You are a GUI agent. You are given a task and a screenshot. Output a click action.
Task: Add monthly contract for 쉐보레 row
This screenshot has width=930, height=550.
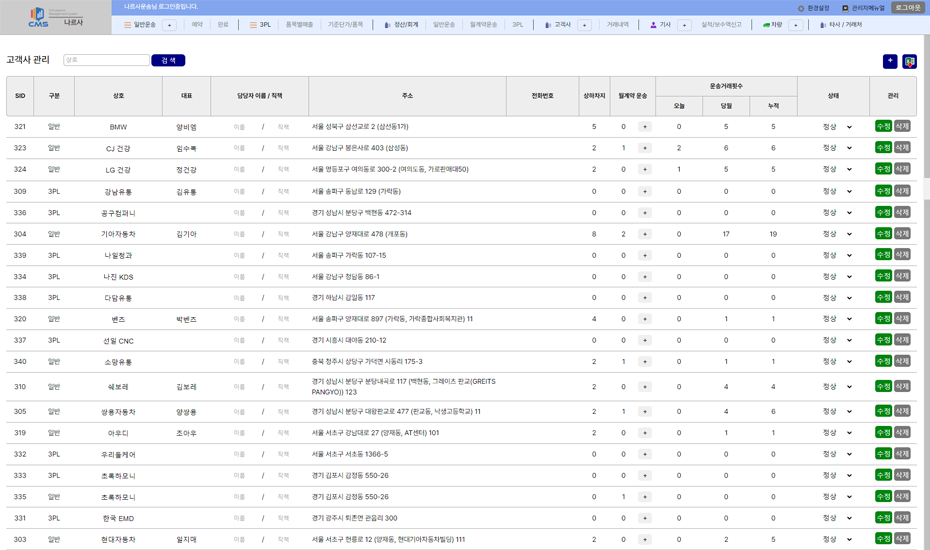(x=645, y=387)
